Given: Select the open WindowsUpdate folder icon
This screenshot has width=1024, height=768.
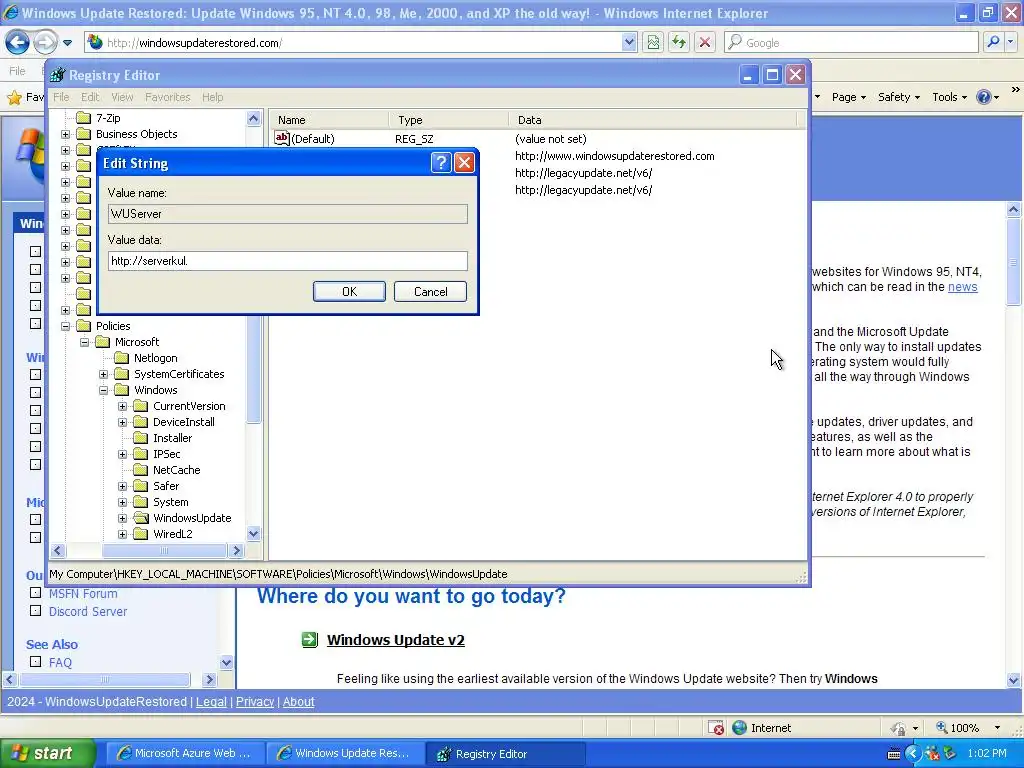Looking at the screenshot, I should click(x=141, y=518).
